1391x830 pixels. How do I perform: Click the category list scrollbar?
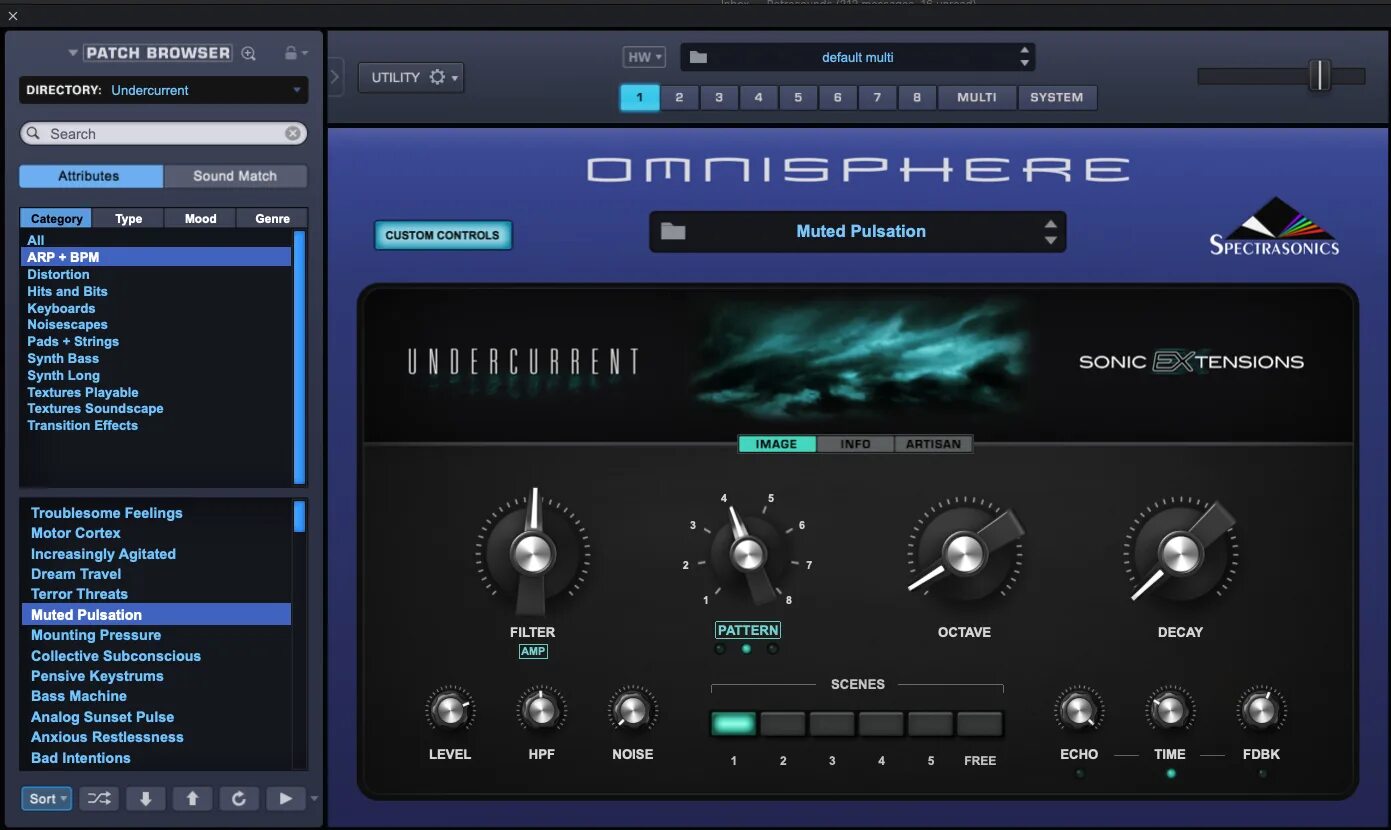(x=299, y=357)
